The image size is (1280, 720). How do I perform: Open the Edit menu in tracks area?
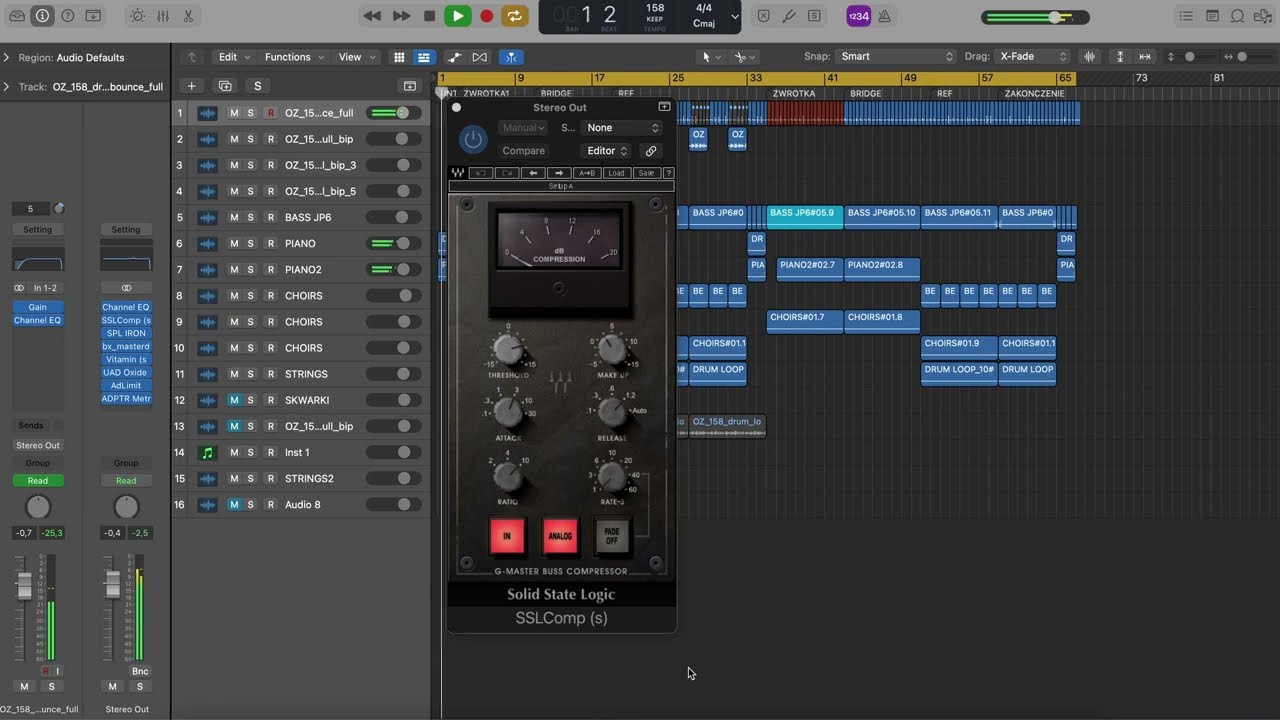coord(233,57)
